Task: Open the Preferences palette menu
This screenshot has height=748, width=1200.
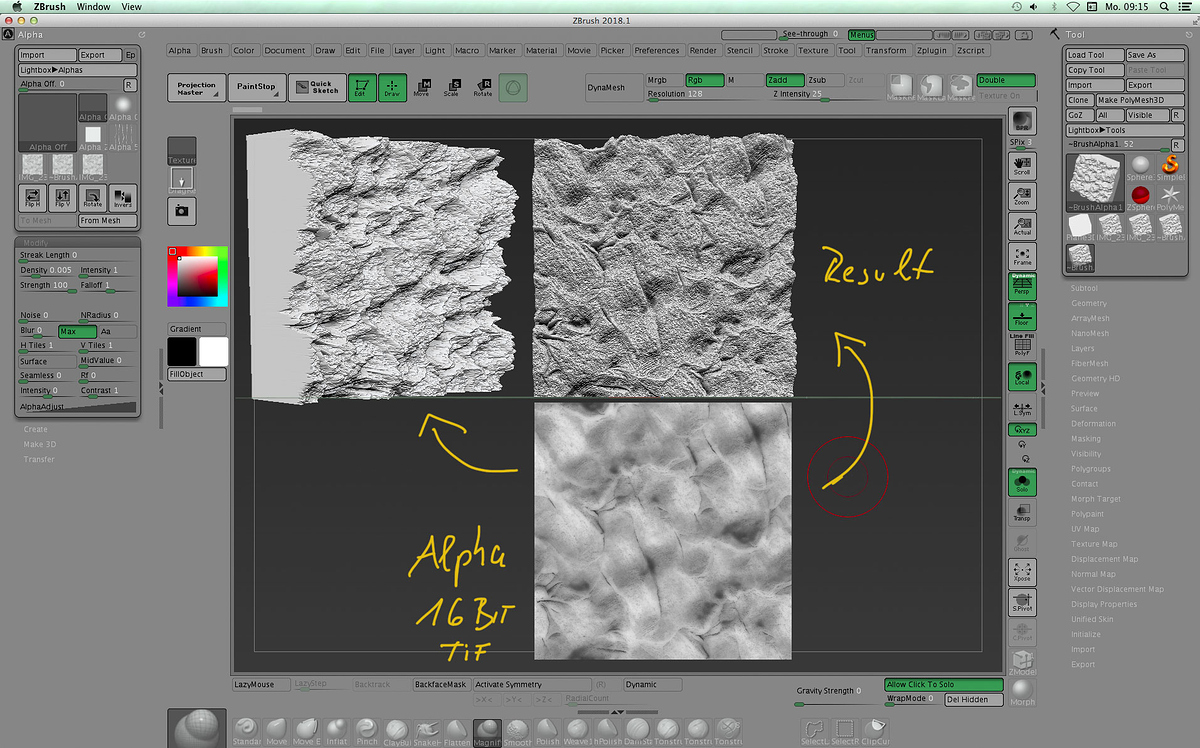Action: 657,50
